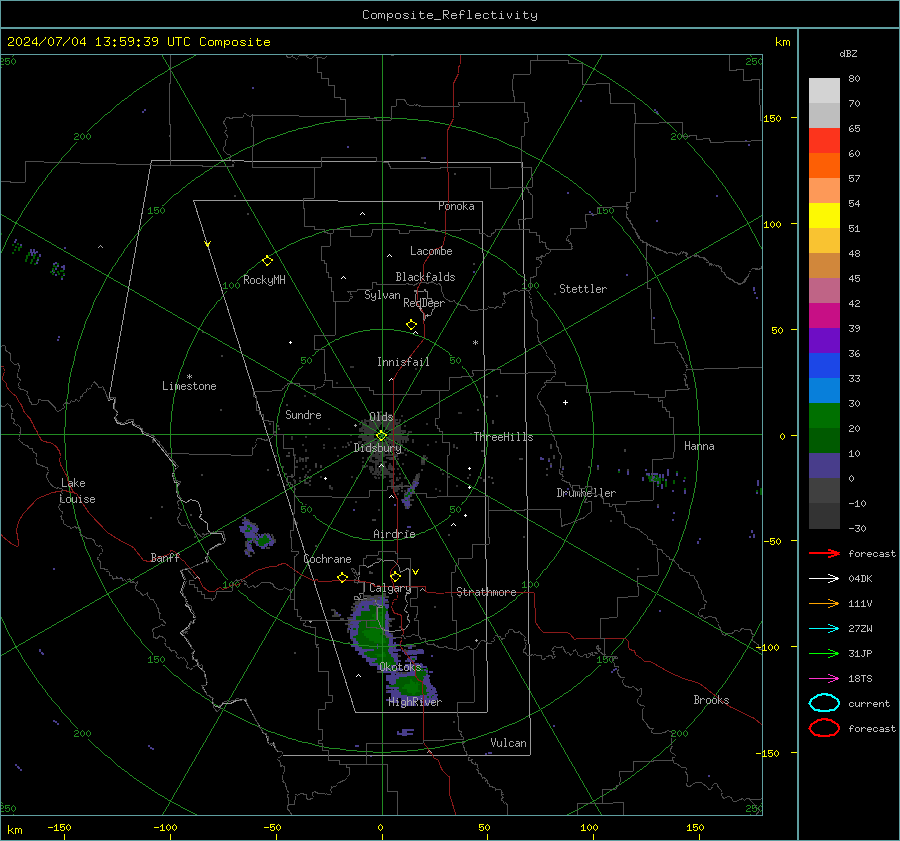Image resolution: width=900 pixels, height=841 pixels.
Task: Click the green storm cell south of Calgary
Action: click(x=373, y=631)
